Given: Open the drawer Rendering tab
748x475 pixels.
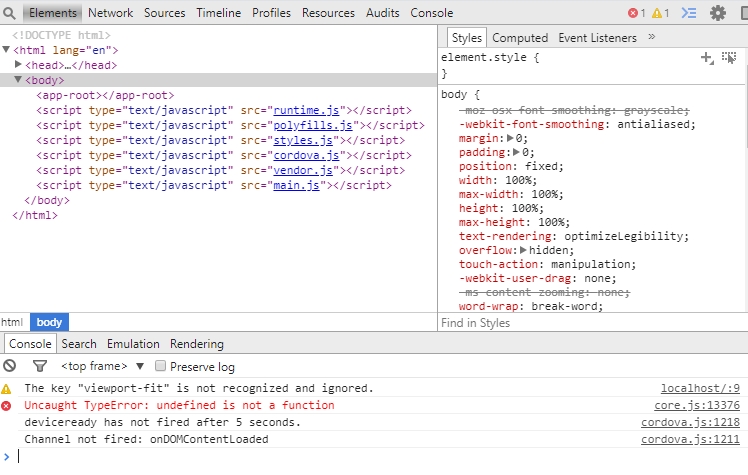Looking at the screenshot, I should tap(197, 344).
